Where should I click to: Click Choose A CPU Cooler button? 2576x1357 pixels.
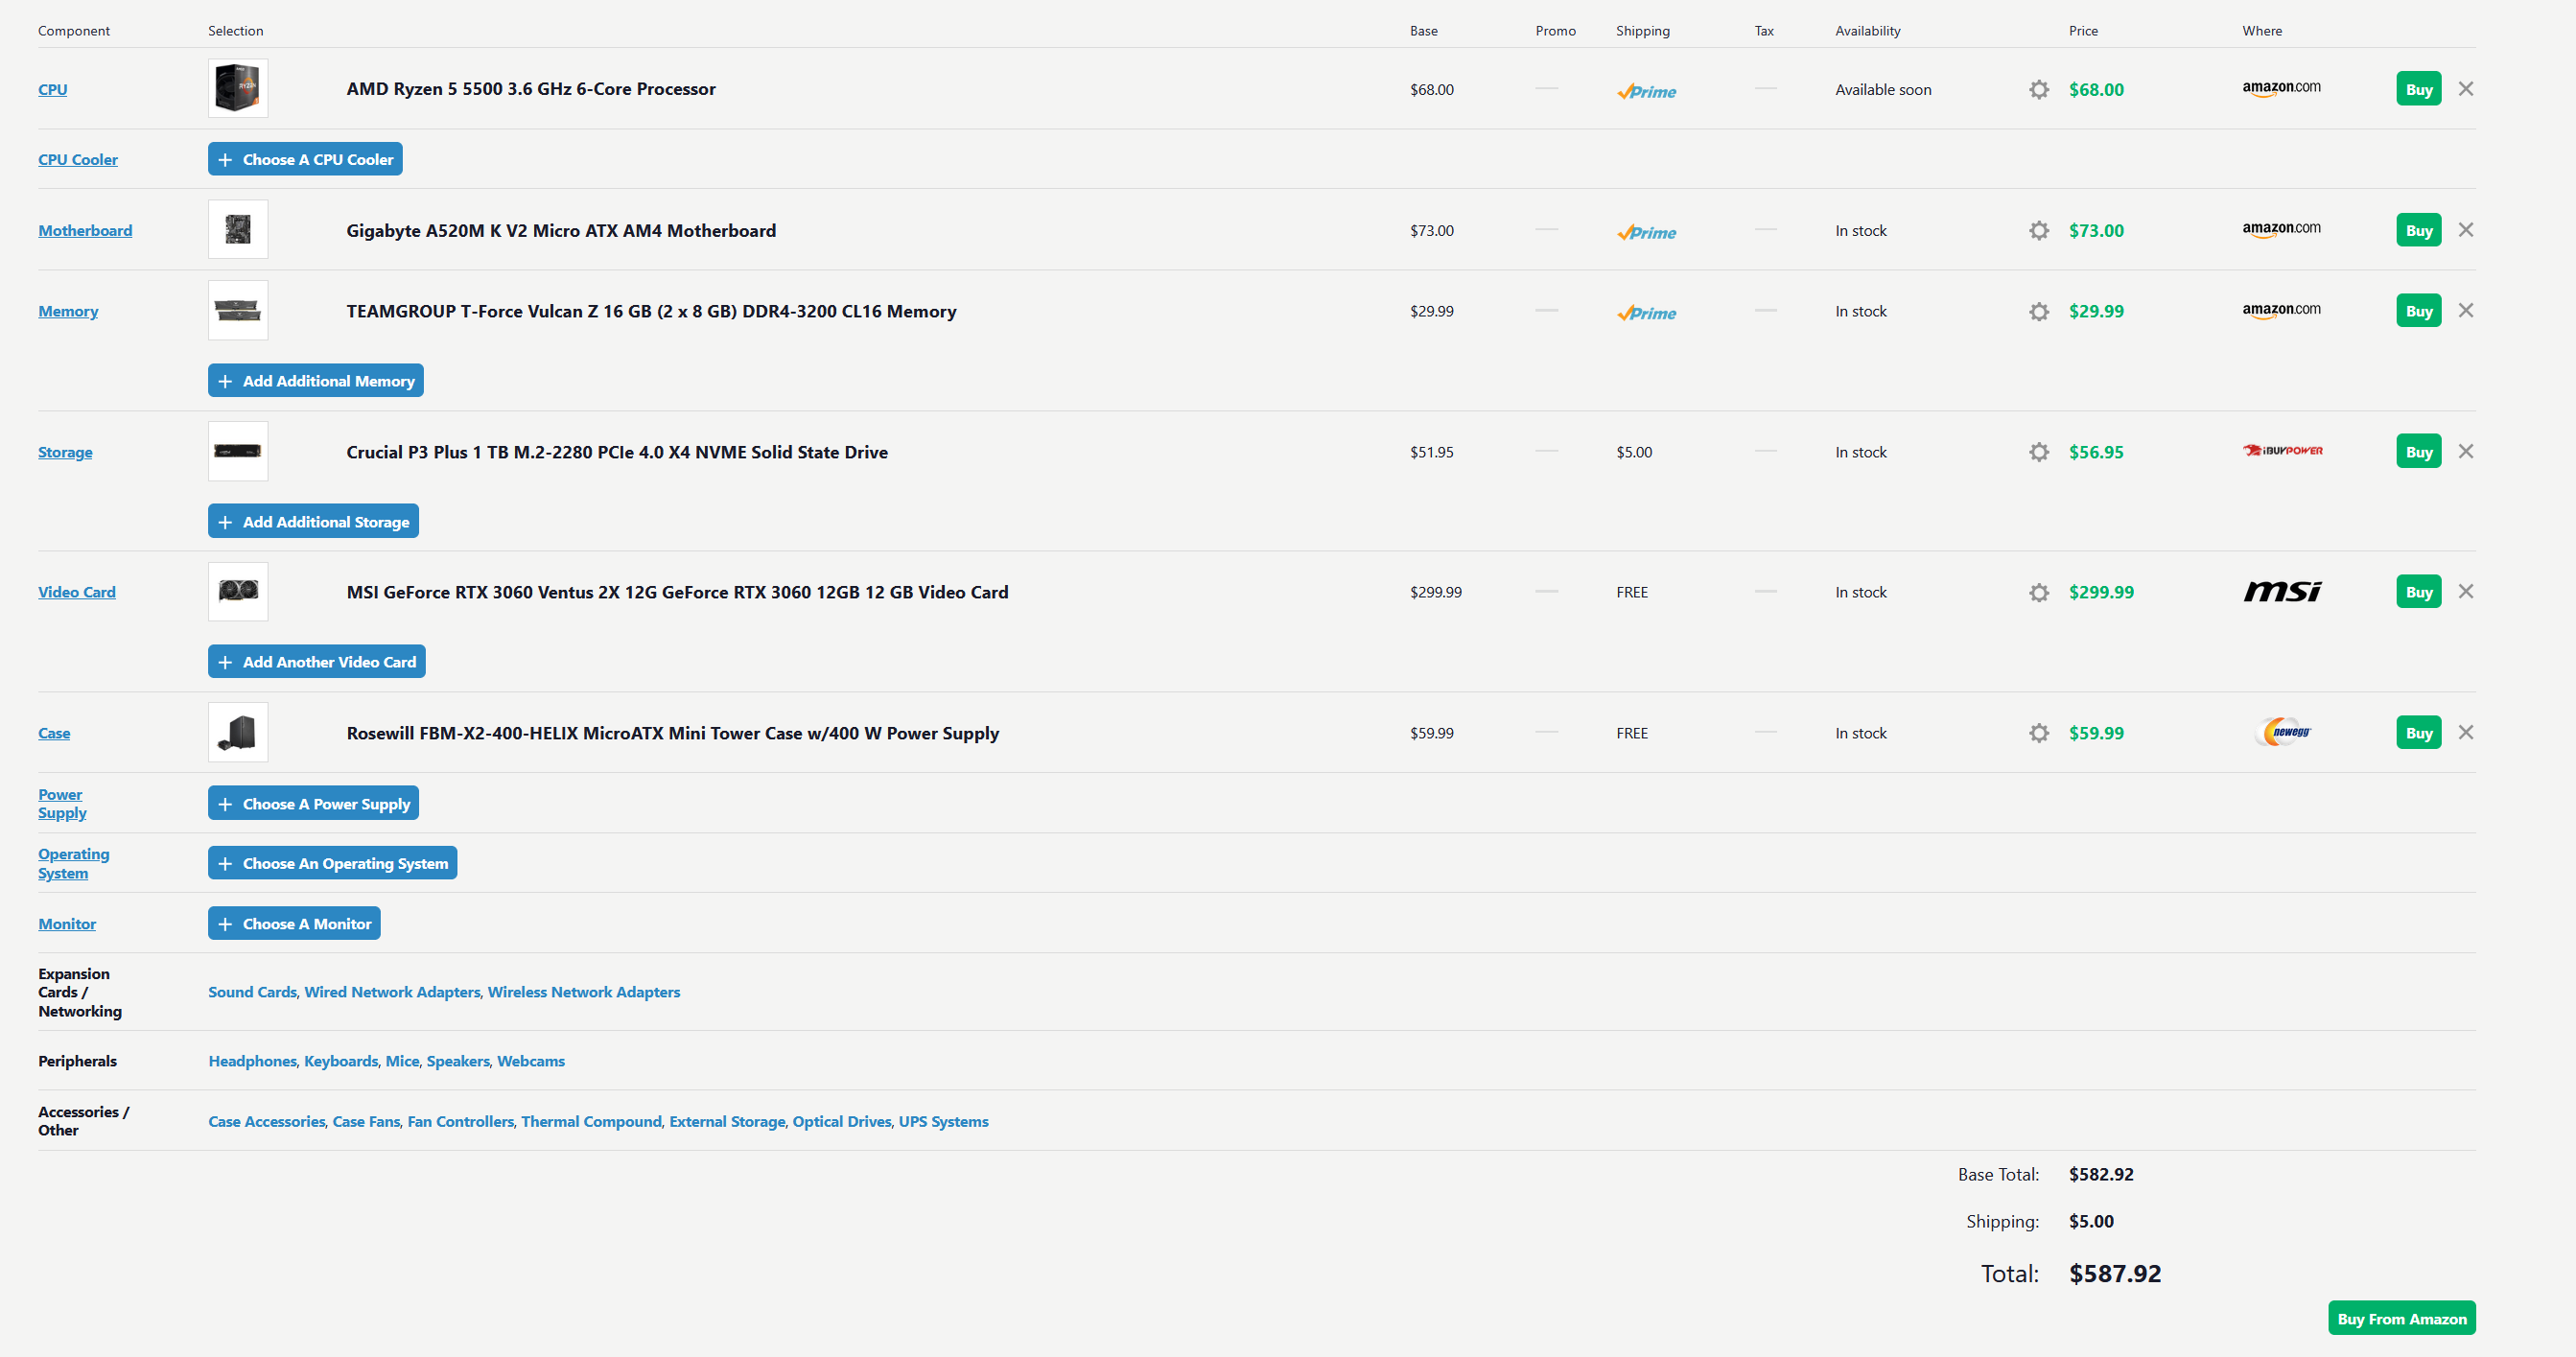tap(305, 159)
